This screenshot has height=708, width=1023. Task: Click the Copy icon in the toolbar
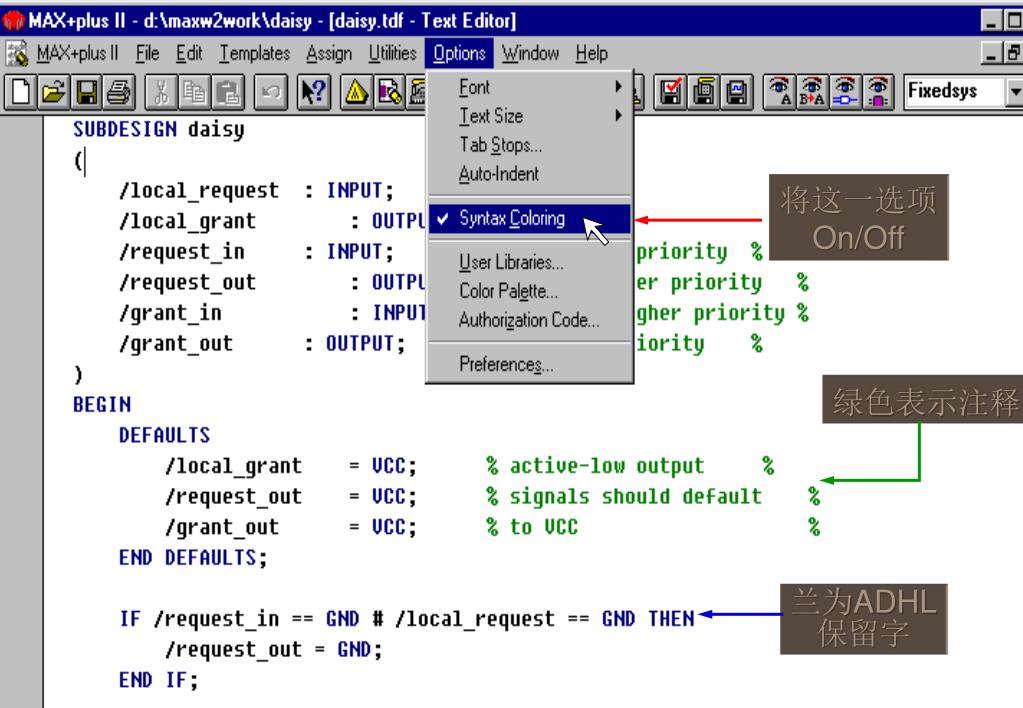[x=194, y=91]
